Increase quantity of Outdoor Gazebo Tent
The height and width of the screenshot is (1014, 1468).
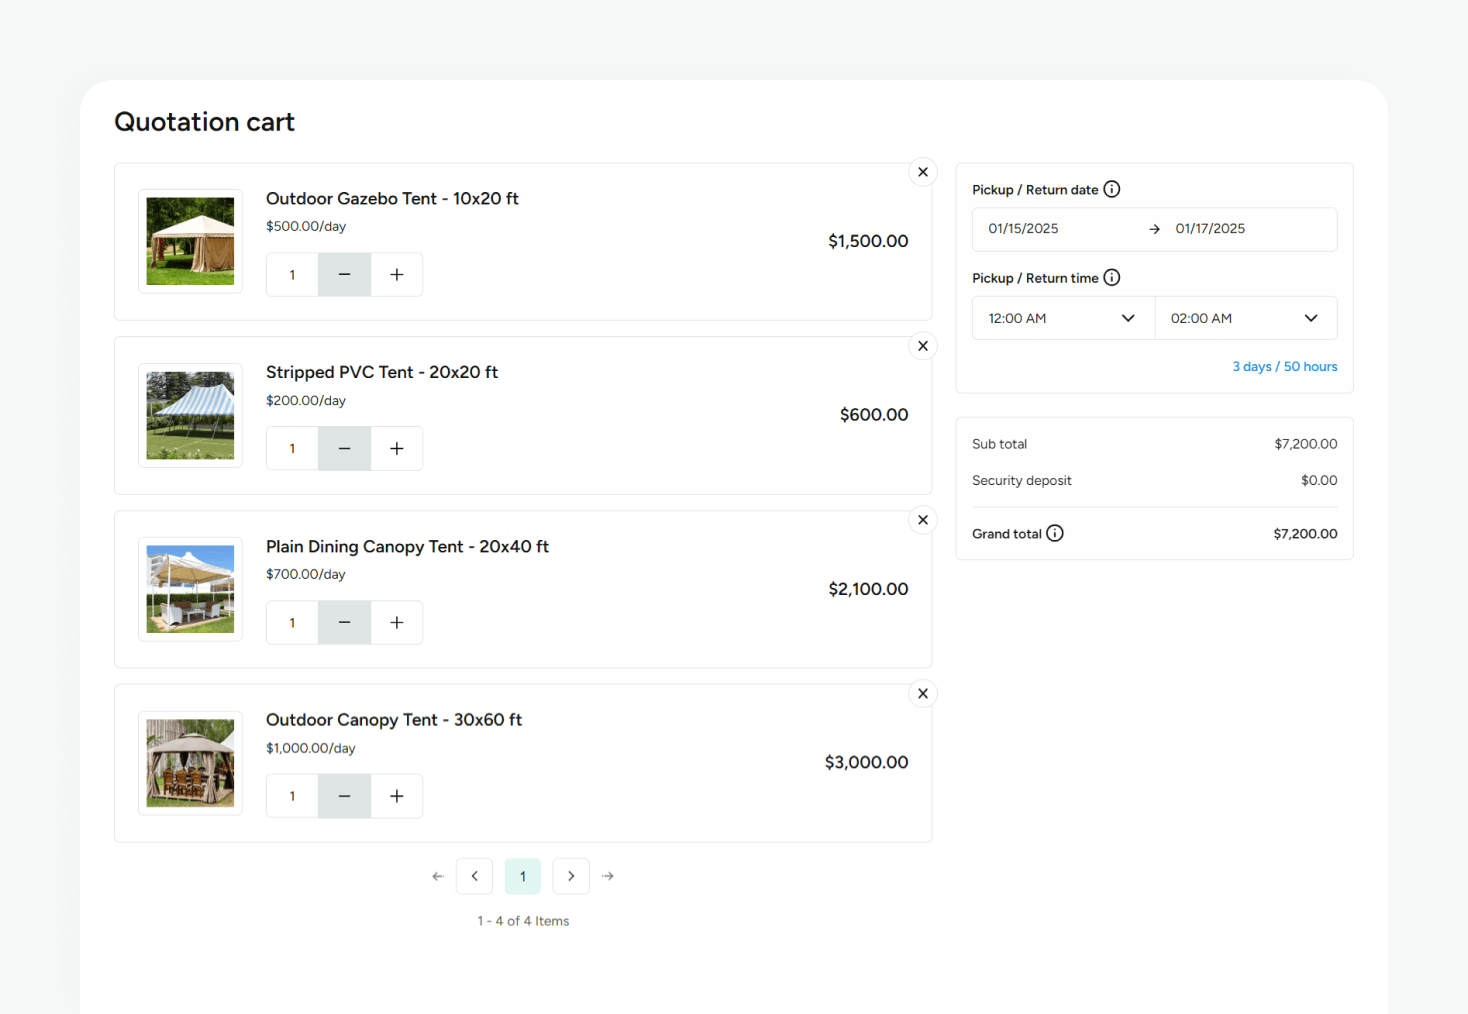[397, 275]
